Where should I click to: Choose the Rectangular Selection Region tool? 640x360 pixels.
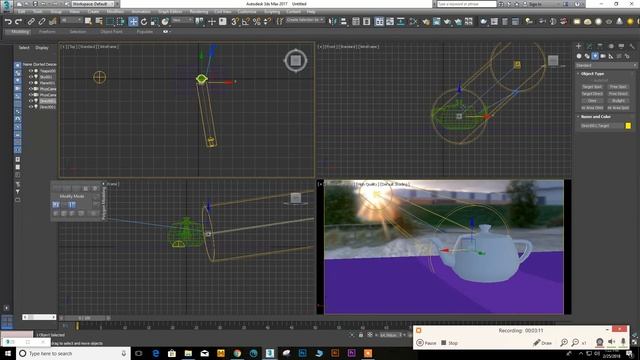tap(110, 21)
